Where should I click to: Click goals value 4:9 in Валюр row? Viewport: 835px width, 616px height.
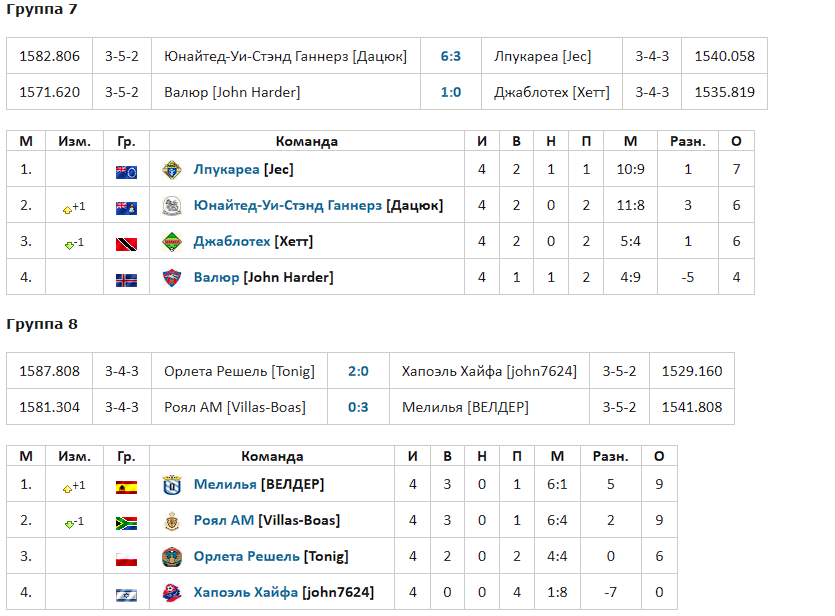coord(631,277)
